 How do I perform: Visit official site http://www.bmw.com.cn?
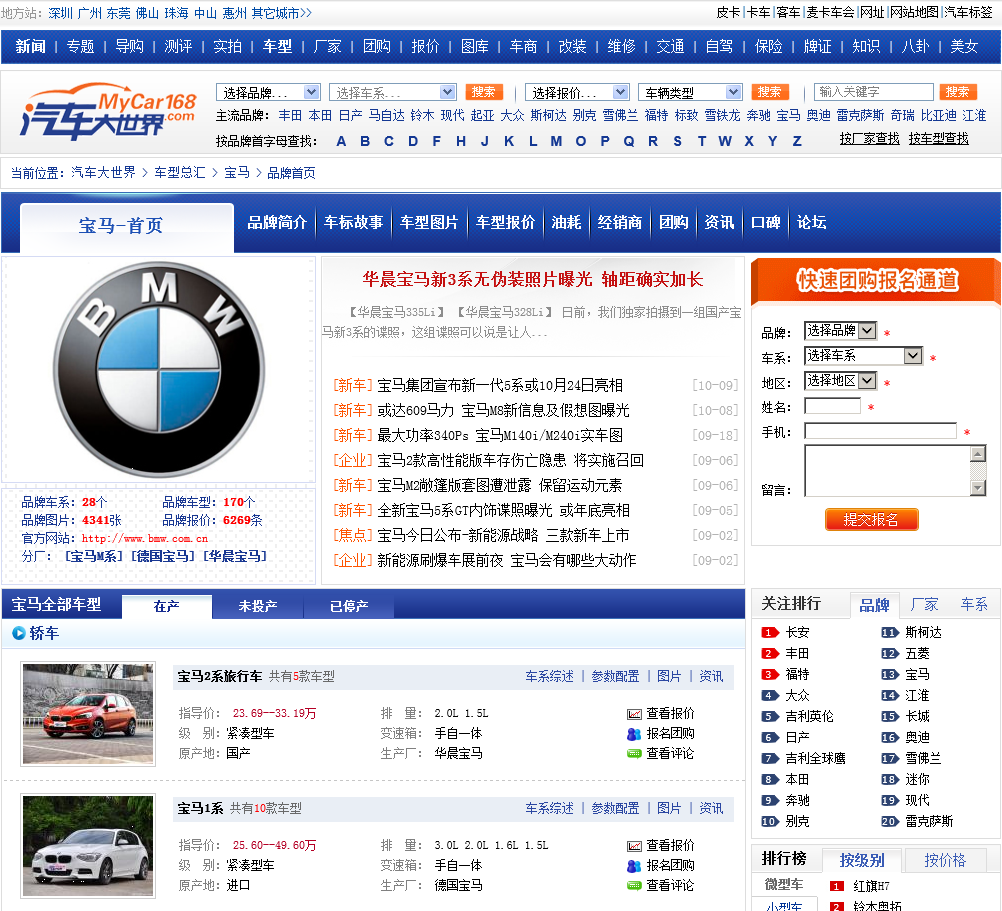coord(144,539)
